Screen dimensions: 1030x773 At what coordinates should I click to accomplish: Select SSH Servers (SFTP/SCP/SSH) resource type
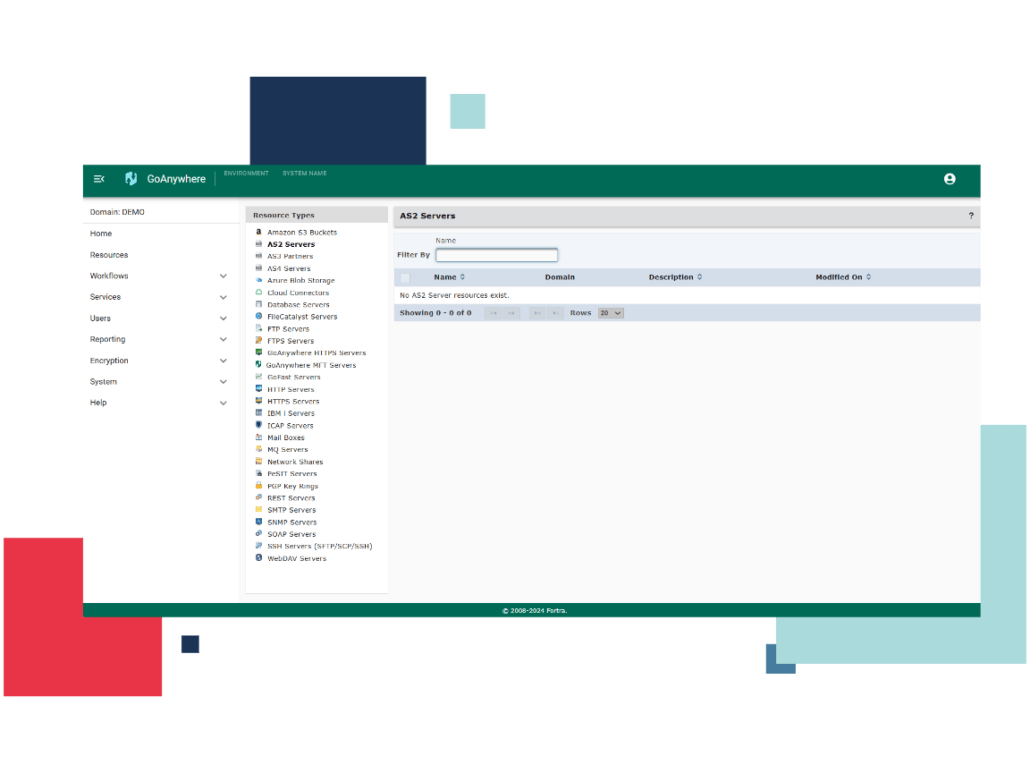tap(319, 546)
